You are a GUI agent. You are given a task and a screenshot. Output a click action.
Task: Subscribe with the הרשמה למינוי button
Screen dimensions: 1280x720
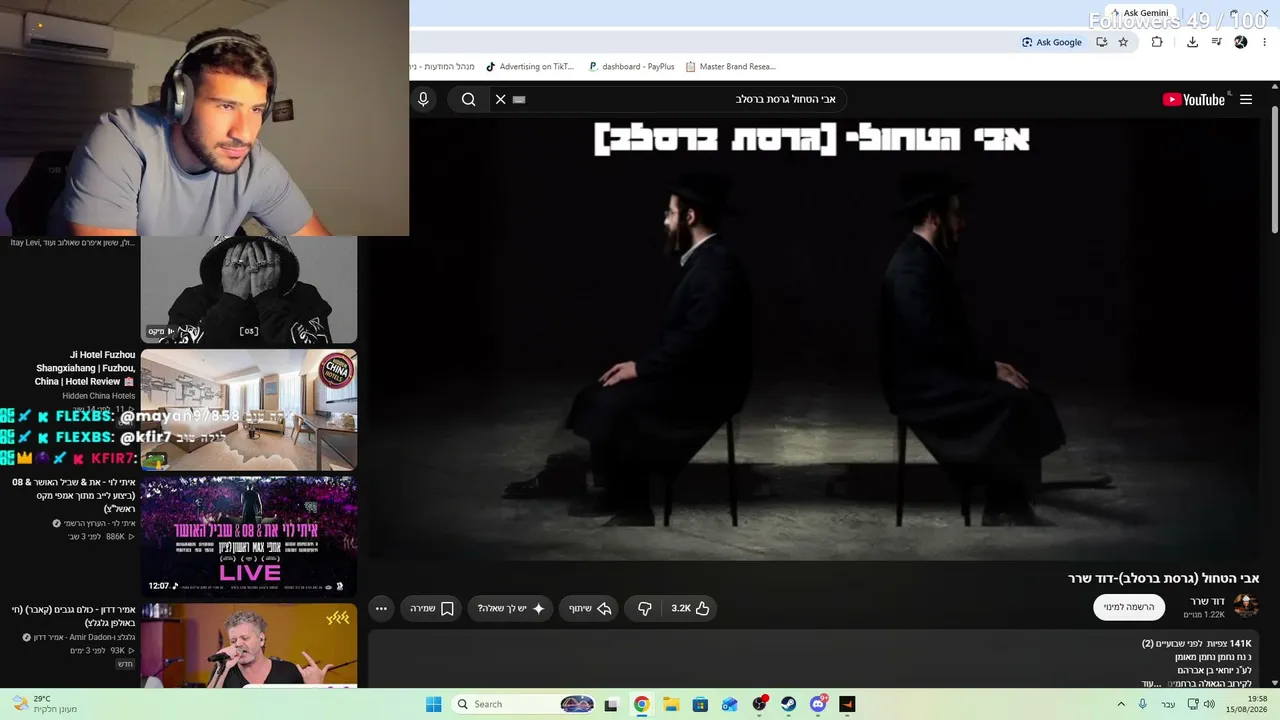[1129, 607]
